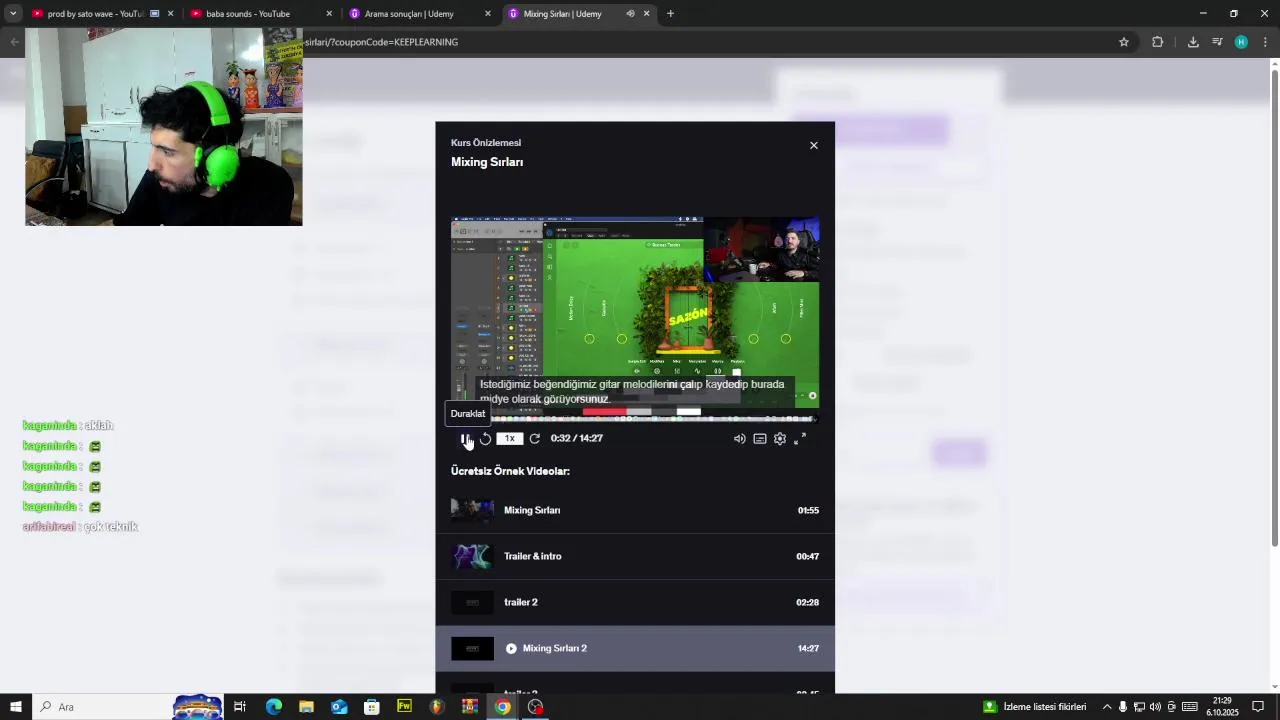Open a new browser tab
This screenshot has height=720, width=1280.
(670, 14)
